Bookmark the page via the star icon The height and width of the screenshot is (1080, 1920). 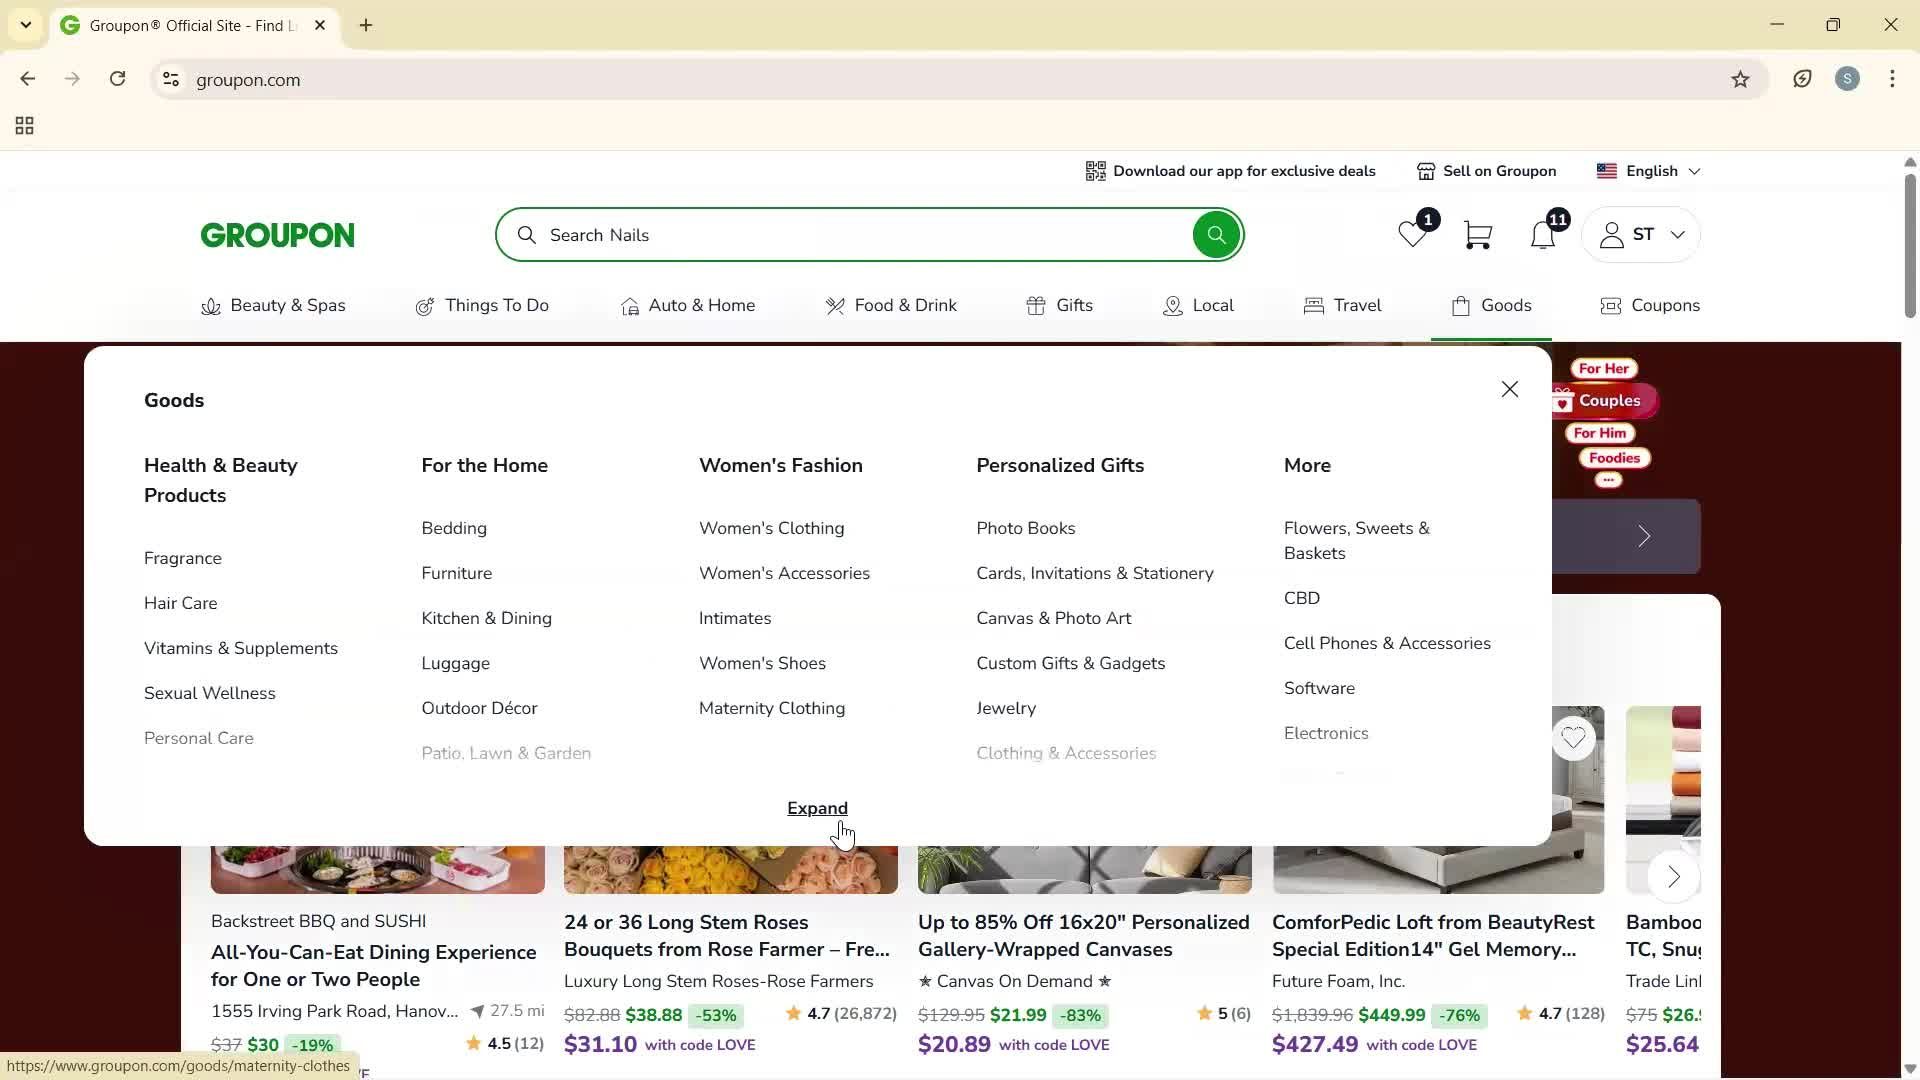(1740, 79)
